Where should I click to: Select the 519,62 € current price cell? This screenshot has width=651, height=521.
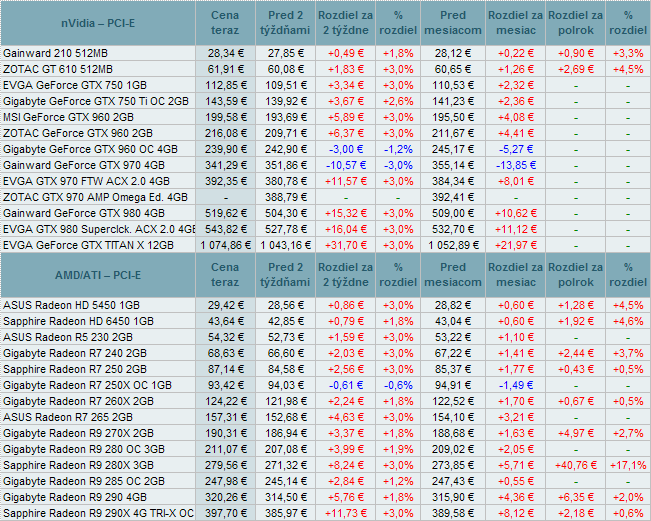click(x=225, y=213)
